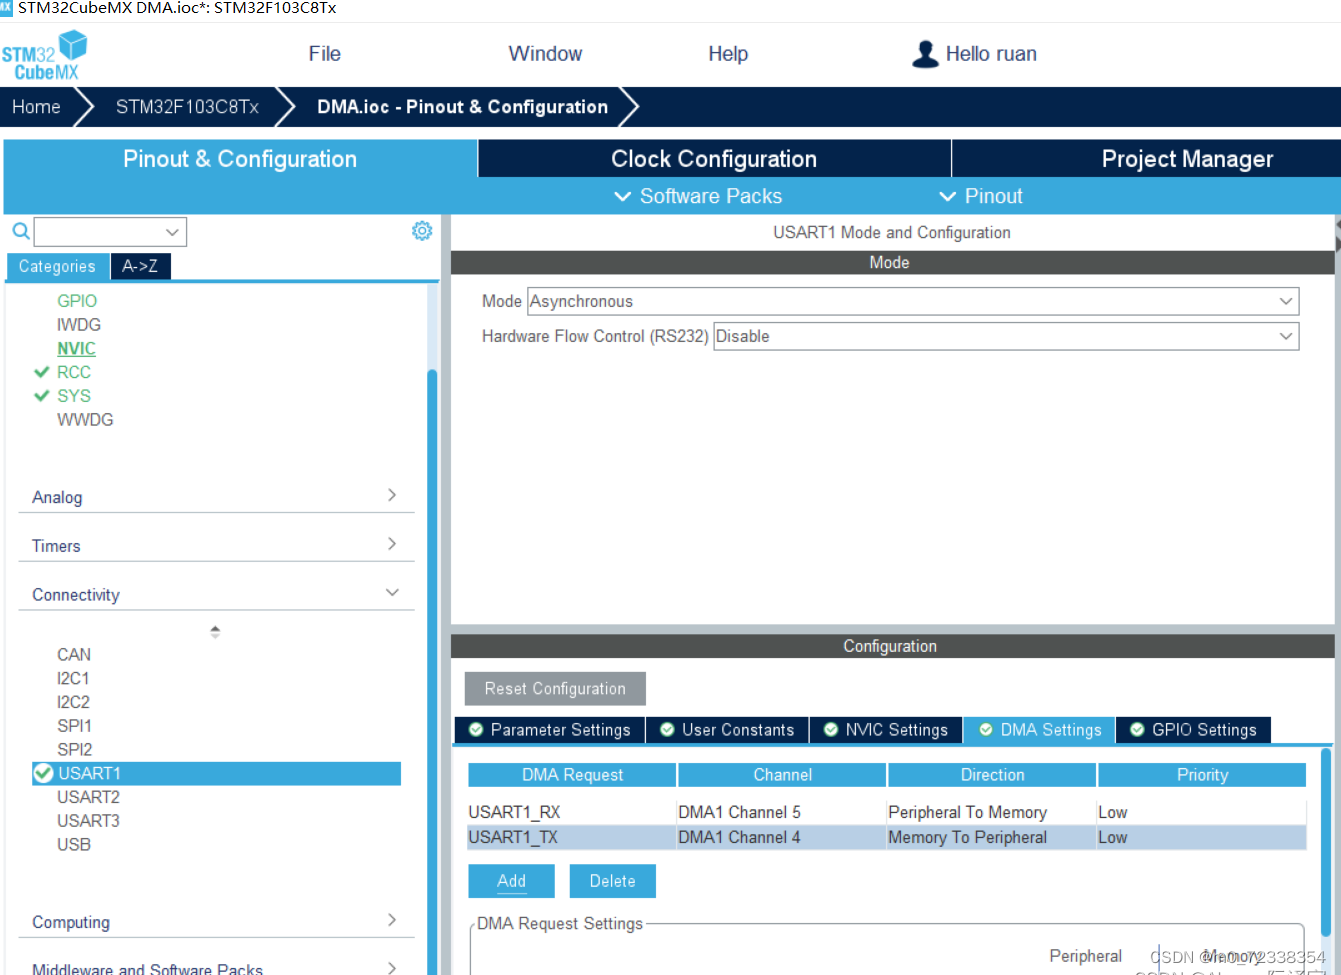Open the GPIO Settings tab
The width and height of the screenshot is (1341, 975).
[x=1194, y=730]
